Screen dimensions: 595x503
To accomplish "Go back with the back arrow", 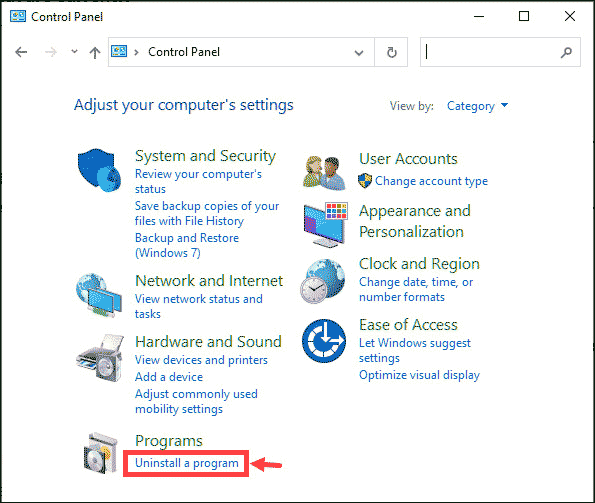I will pos(21,52).
